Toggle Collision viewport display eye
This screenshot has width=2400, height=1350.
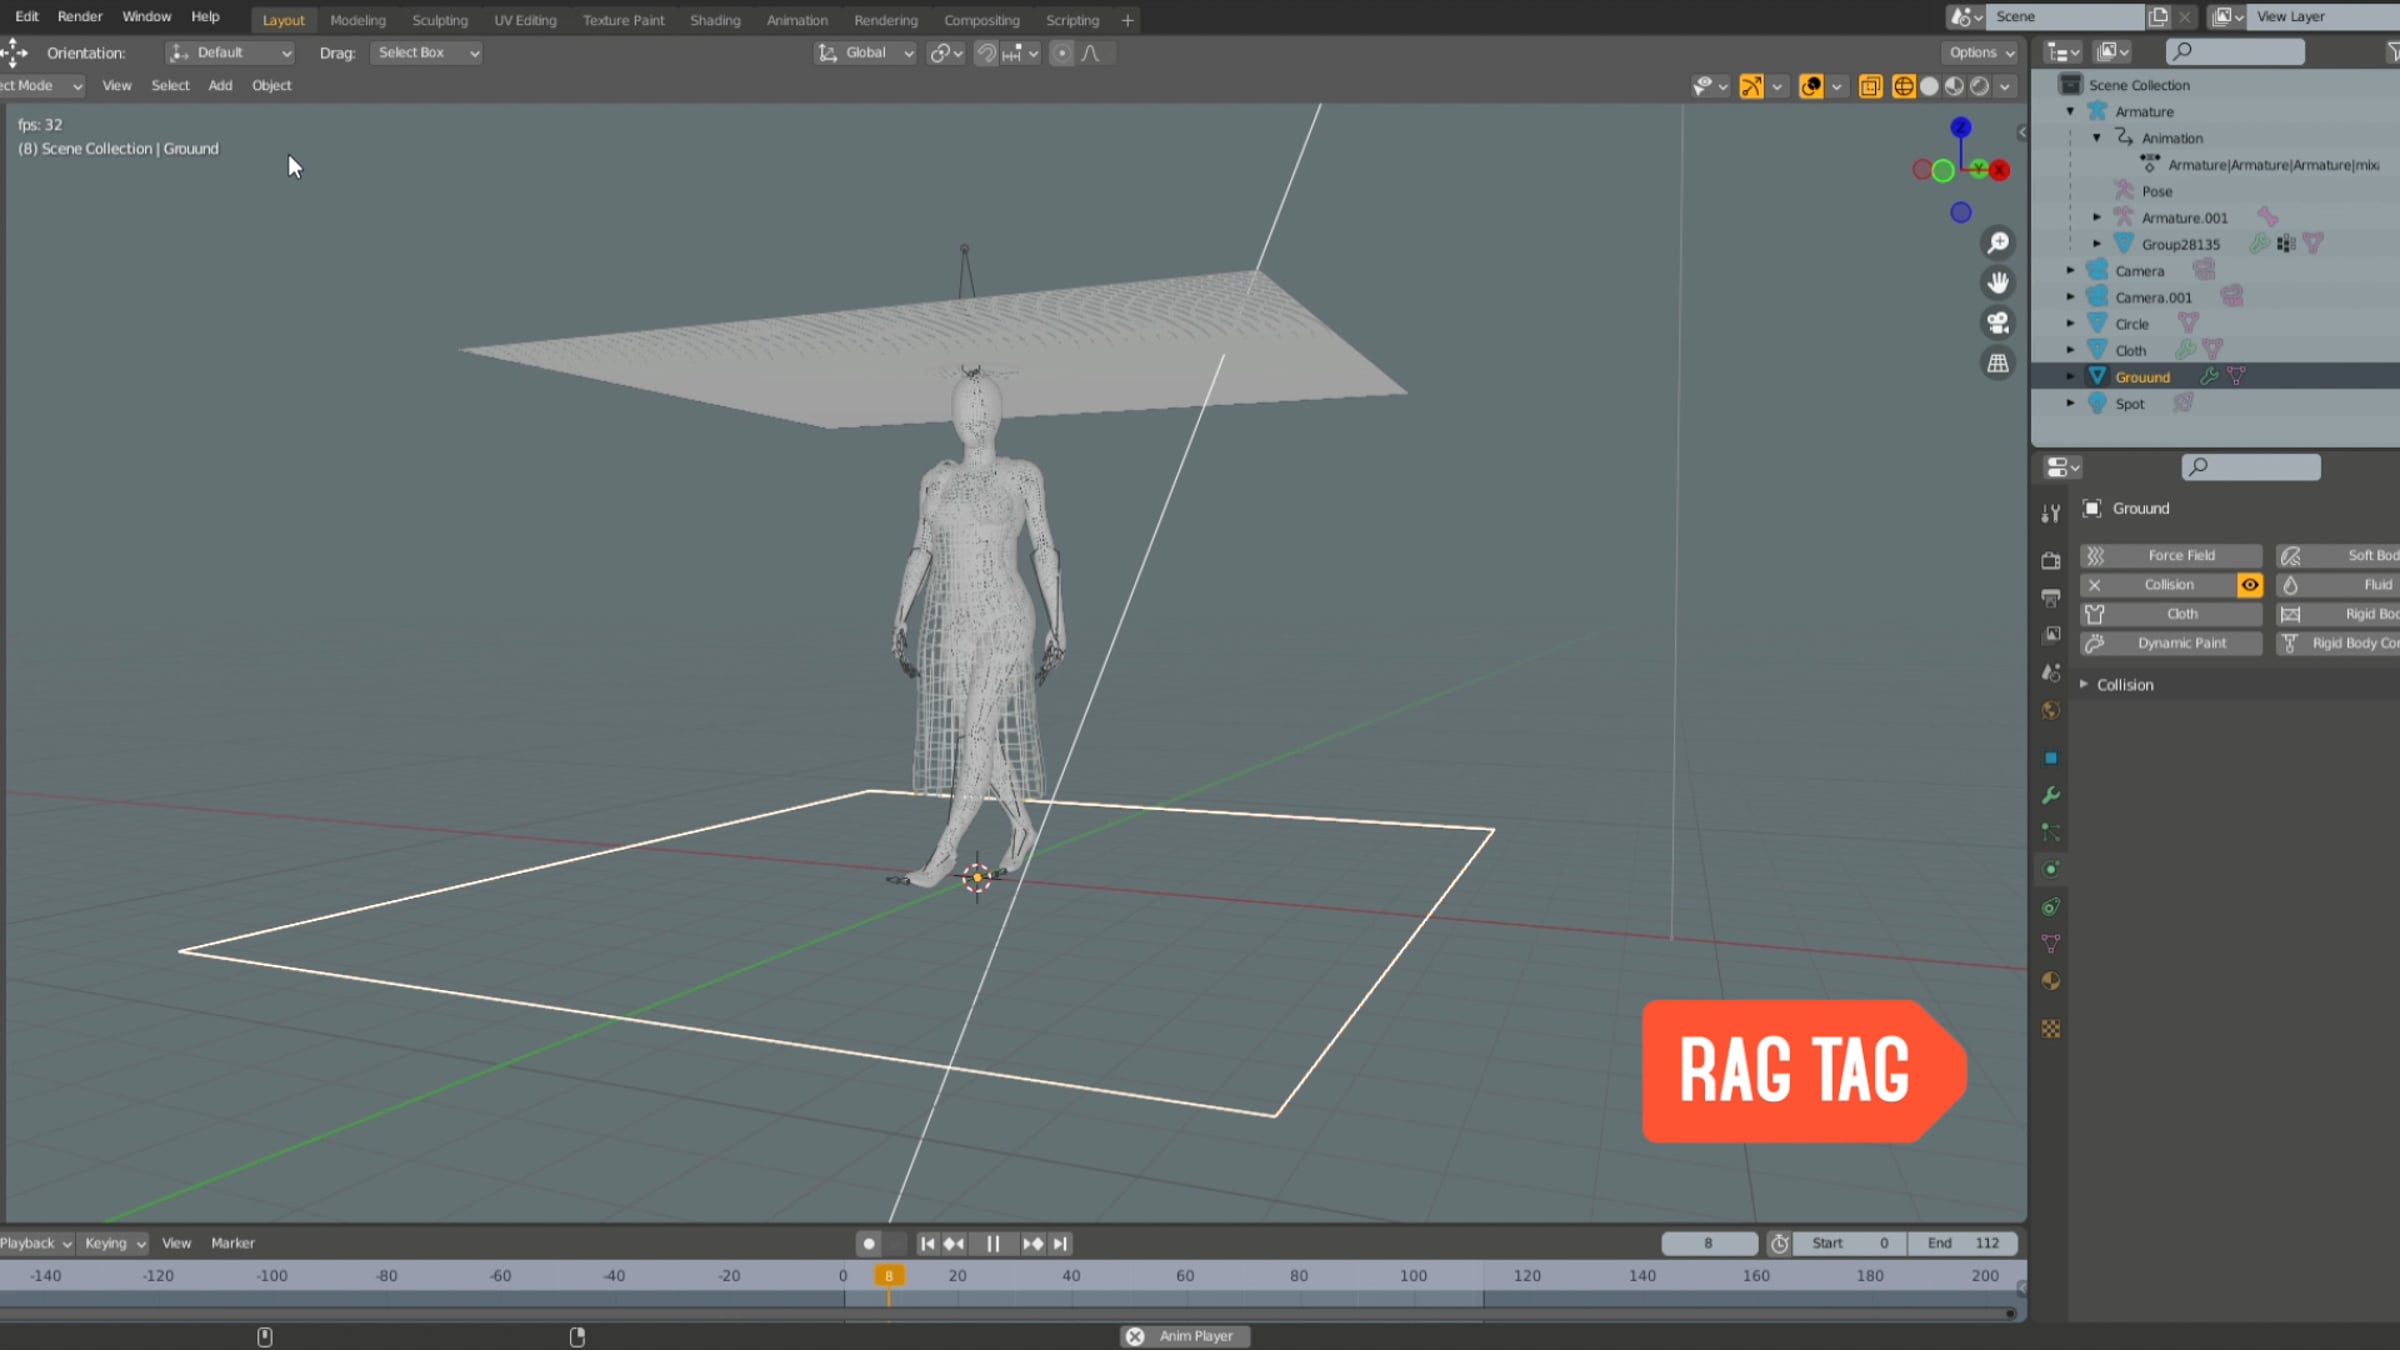coord(2249,585)
